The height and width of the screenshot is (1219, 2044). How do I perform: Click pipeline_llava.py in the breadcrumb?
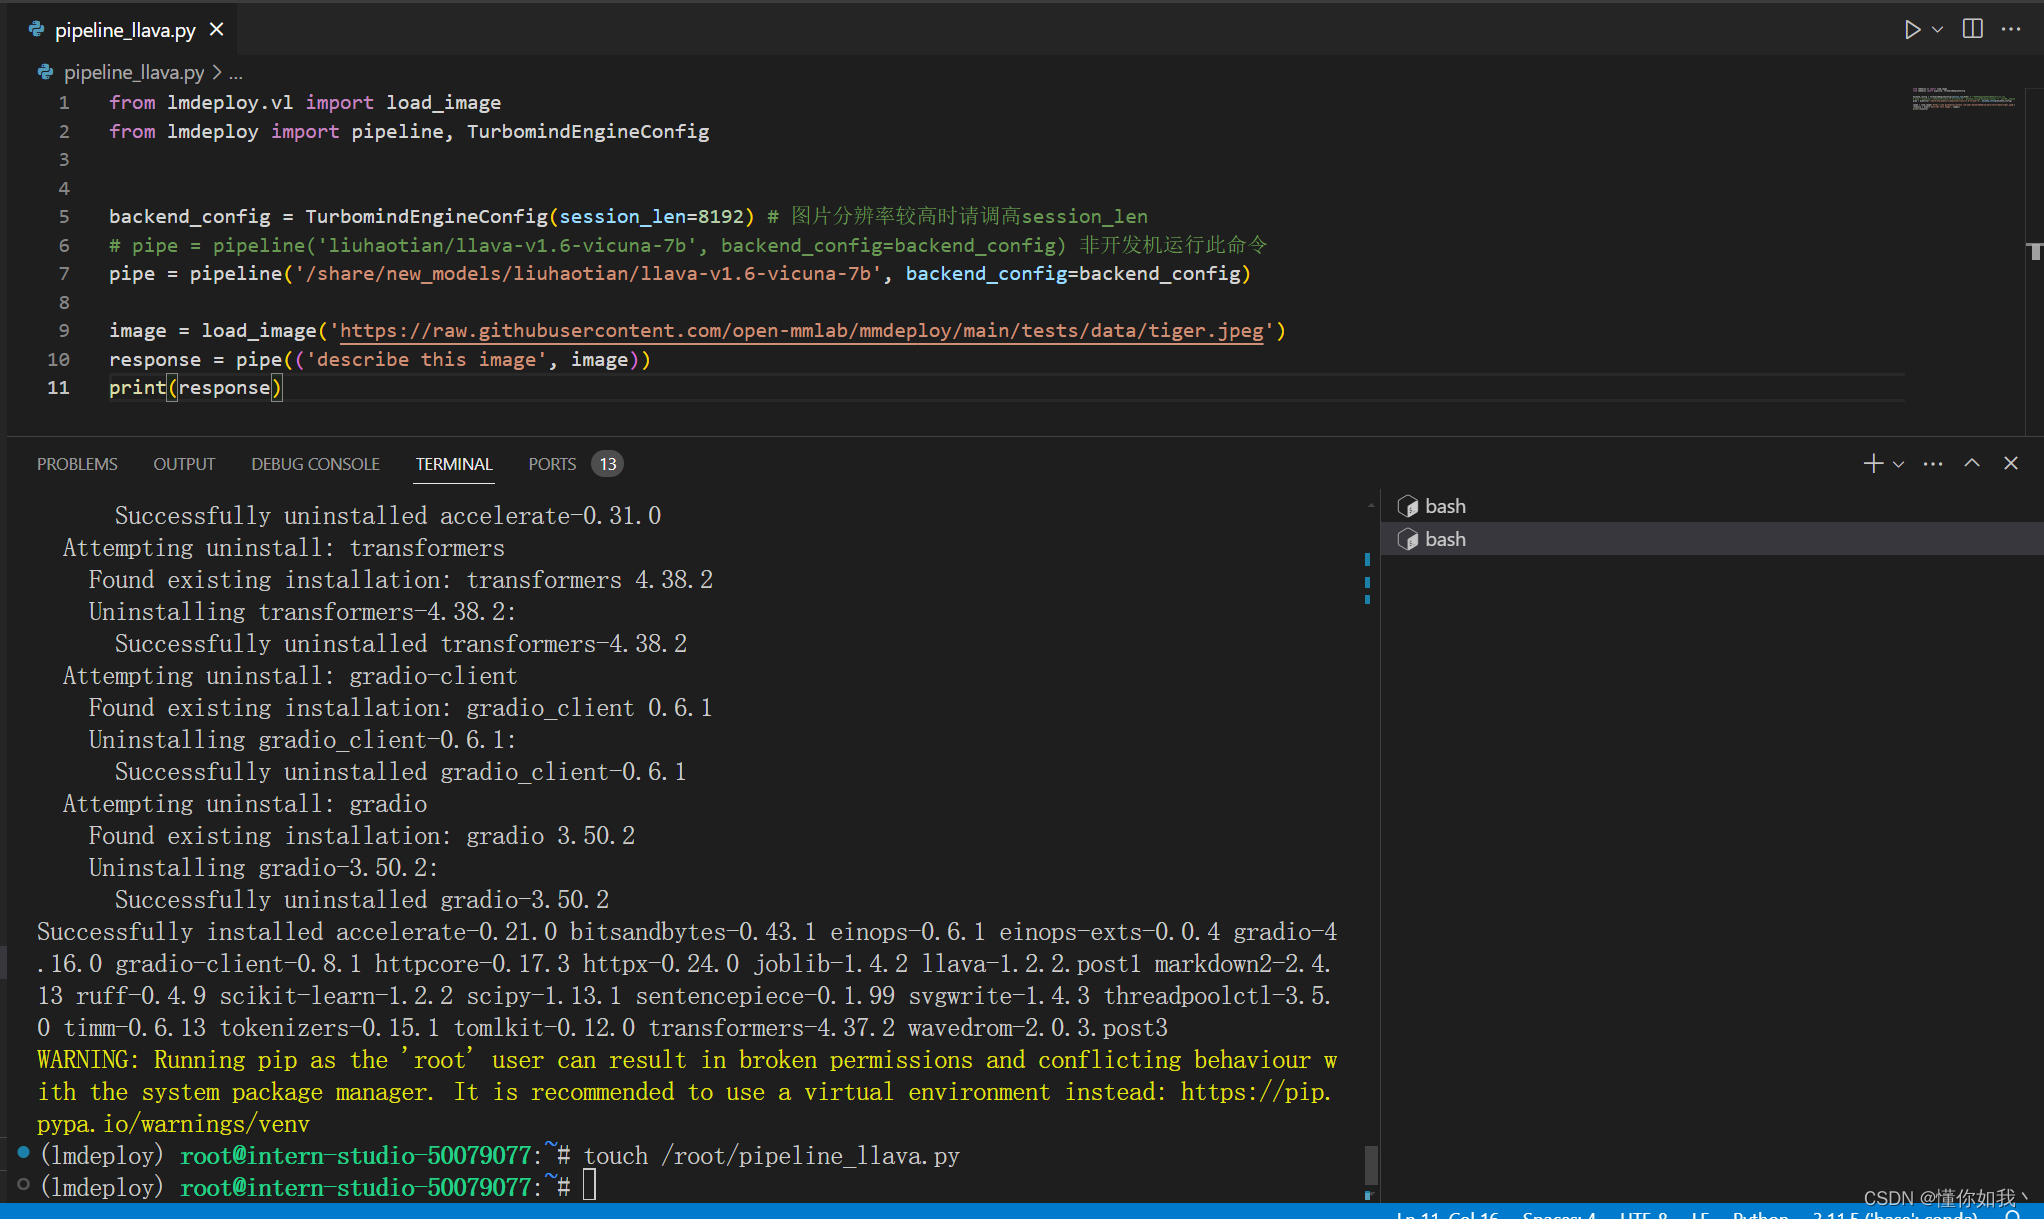(x=134, y=72)
